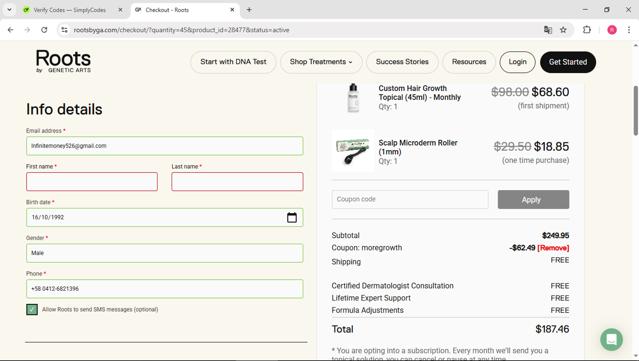Image resolution: width=639 pixels, height=361 pixels.
Task: Click the Total $187.46 amount
Action: 552,329
